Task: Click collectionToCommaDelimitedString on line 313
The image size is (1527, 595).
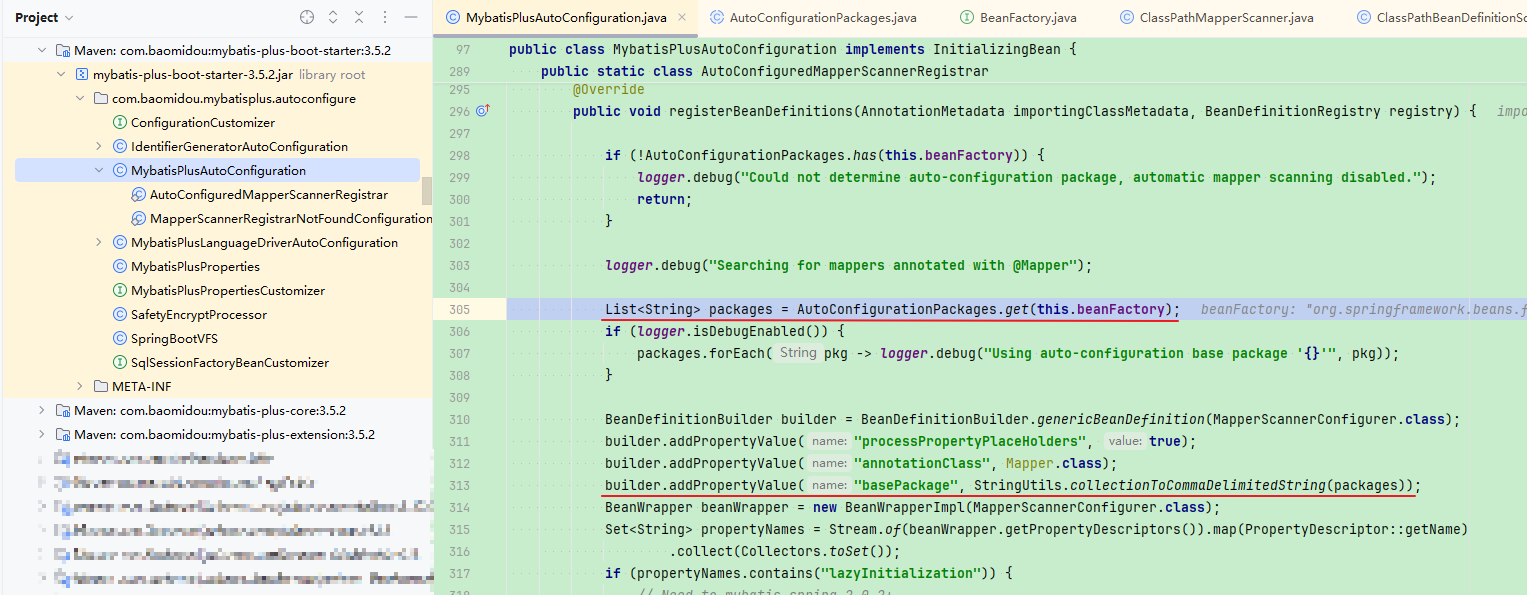Action: 1198,485
